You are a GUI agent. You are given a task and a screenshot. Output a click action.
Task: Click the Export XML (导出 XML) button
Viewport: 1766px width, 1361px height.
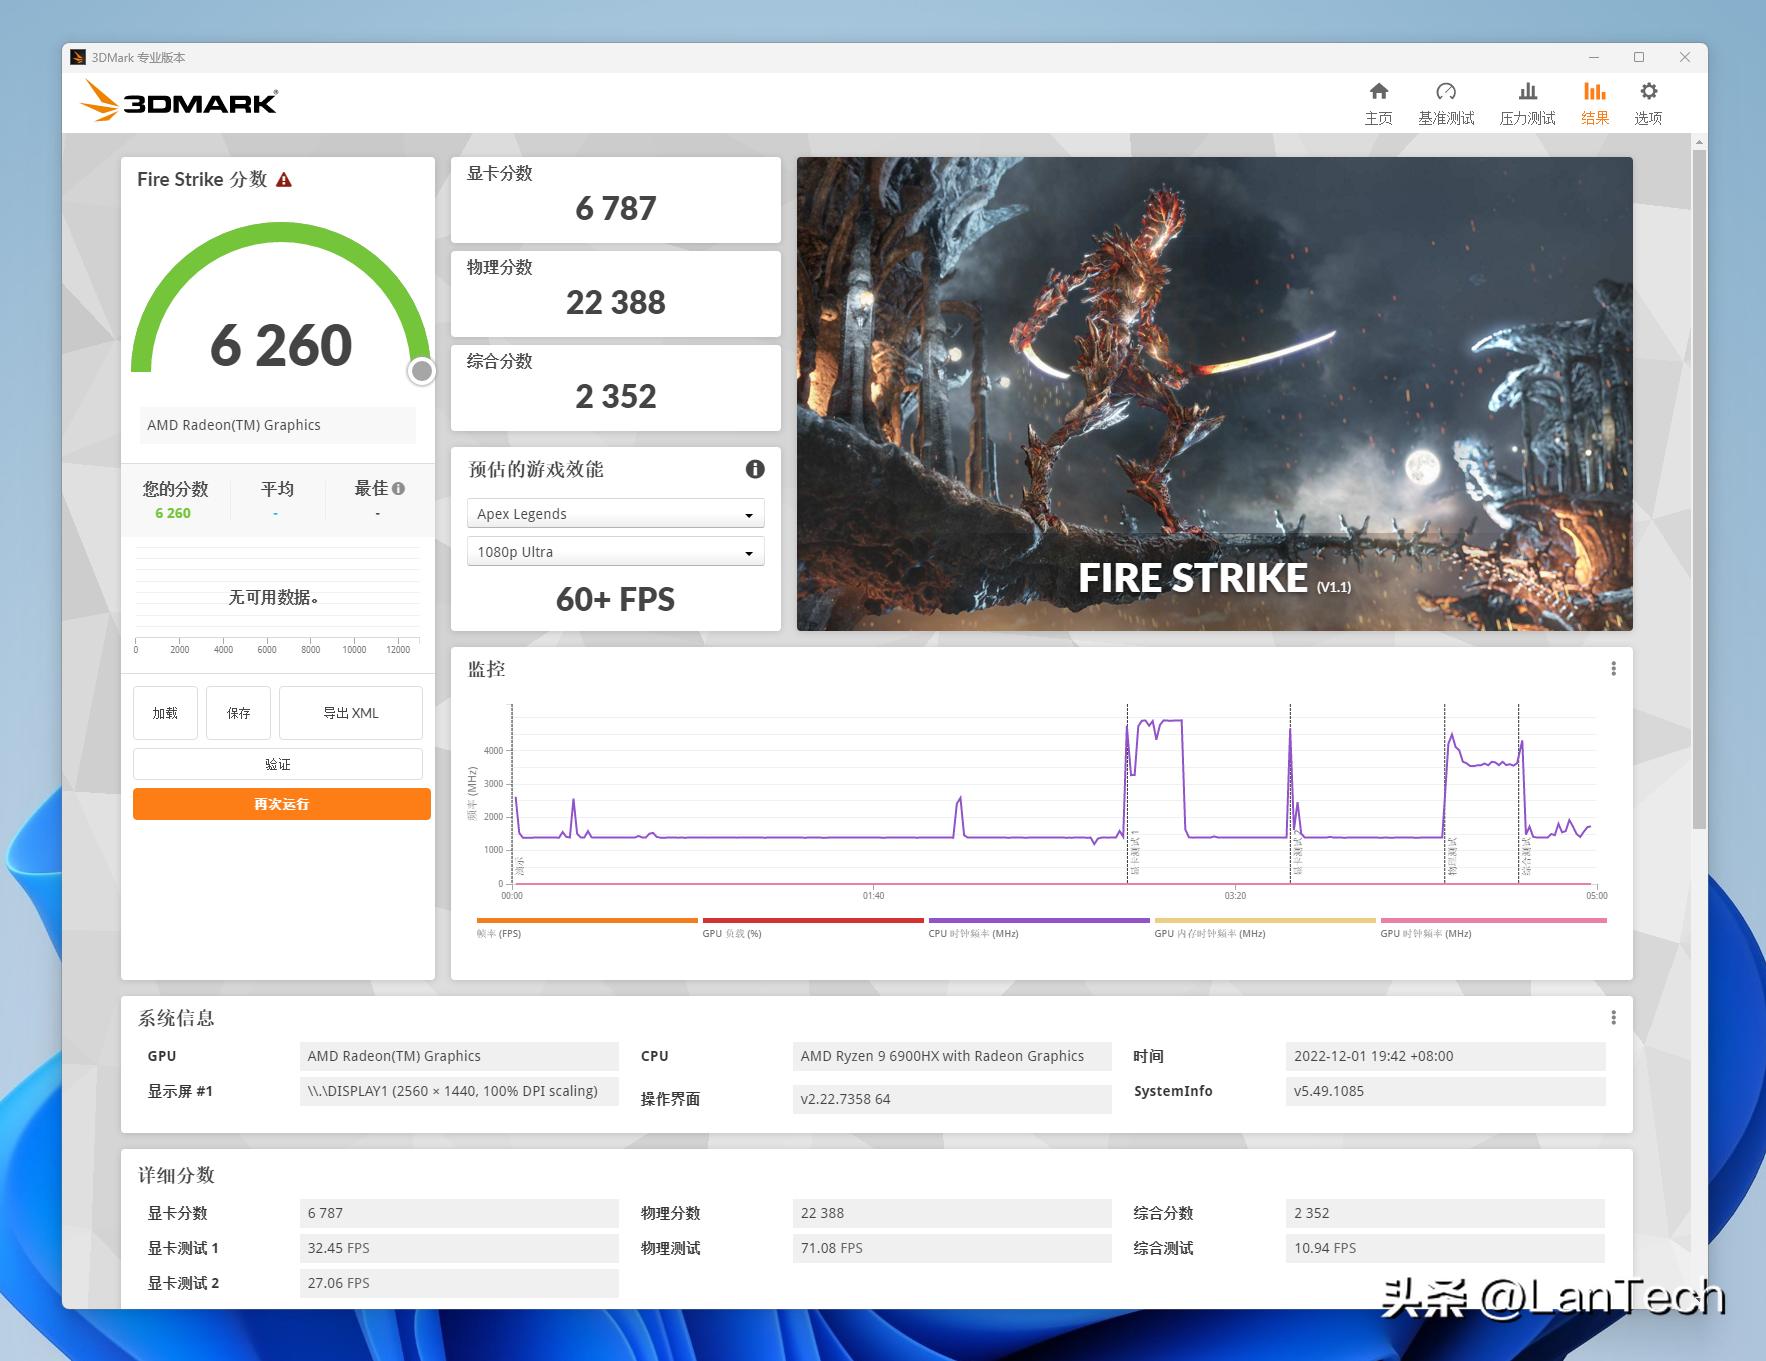tap(350, 713)
